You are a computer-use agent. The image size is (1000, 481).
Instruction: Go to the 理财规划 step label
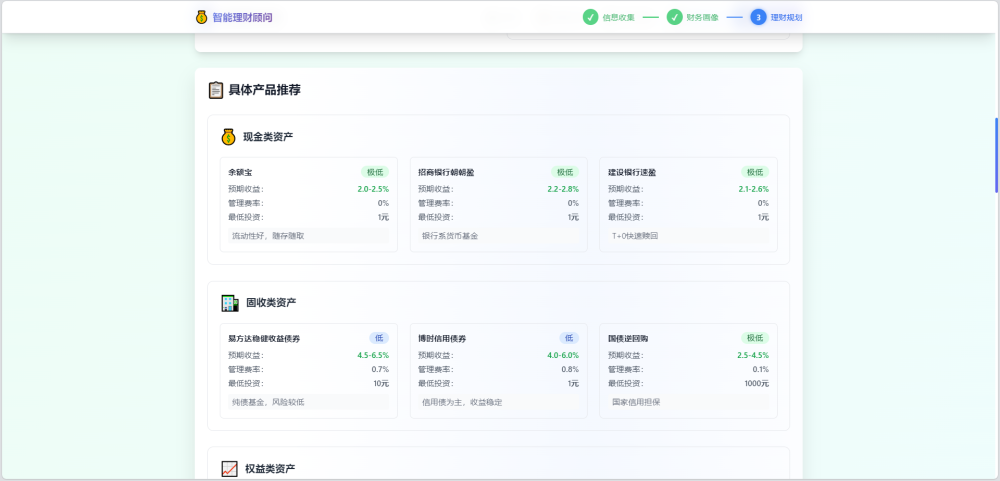pos(786,18)
